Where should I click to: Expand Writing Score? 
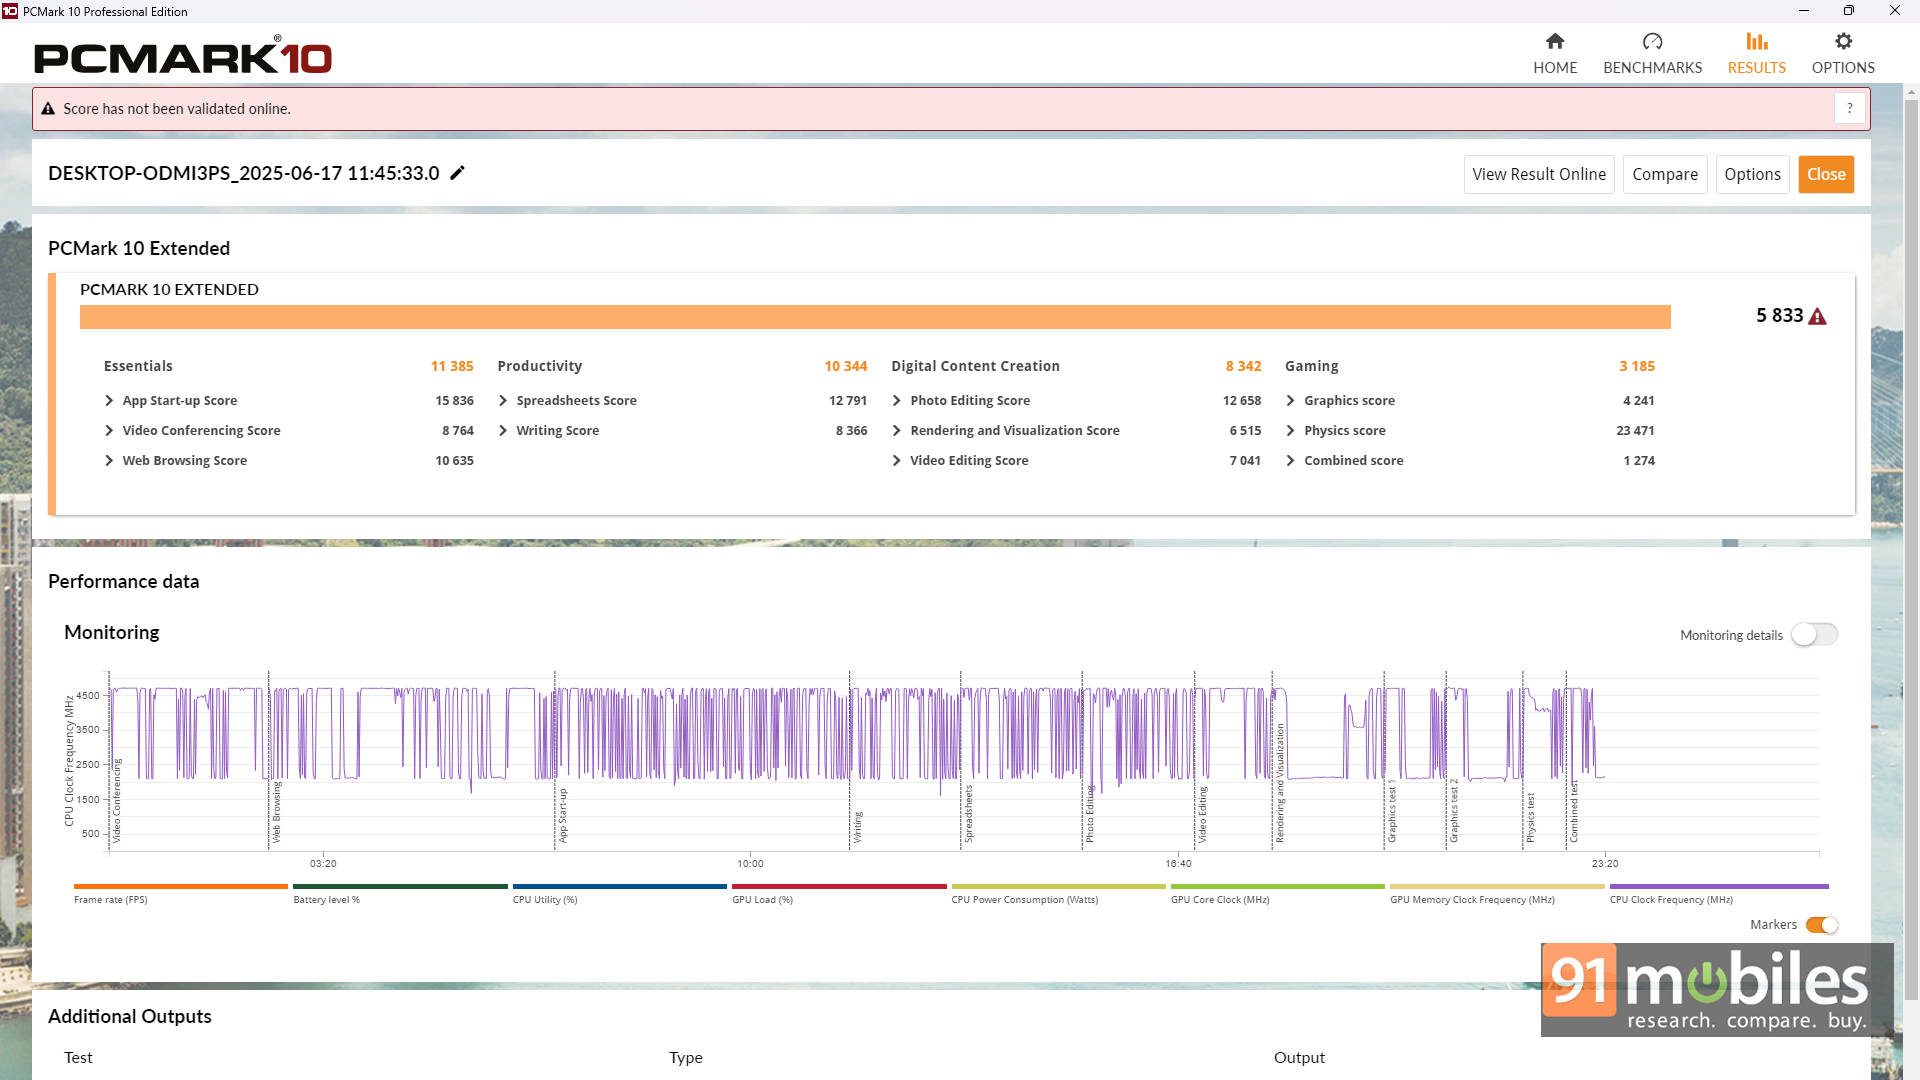point(503,430)
